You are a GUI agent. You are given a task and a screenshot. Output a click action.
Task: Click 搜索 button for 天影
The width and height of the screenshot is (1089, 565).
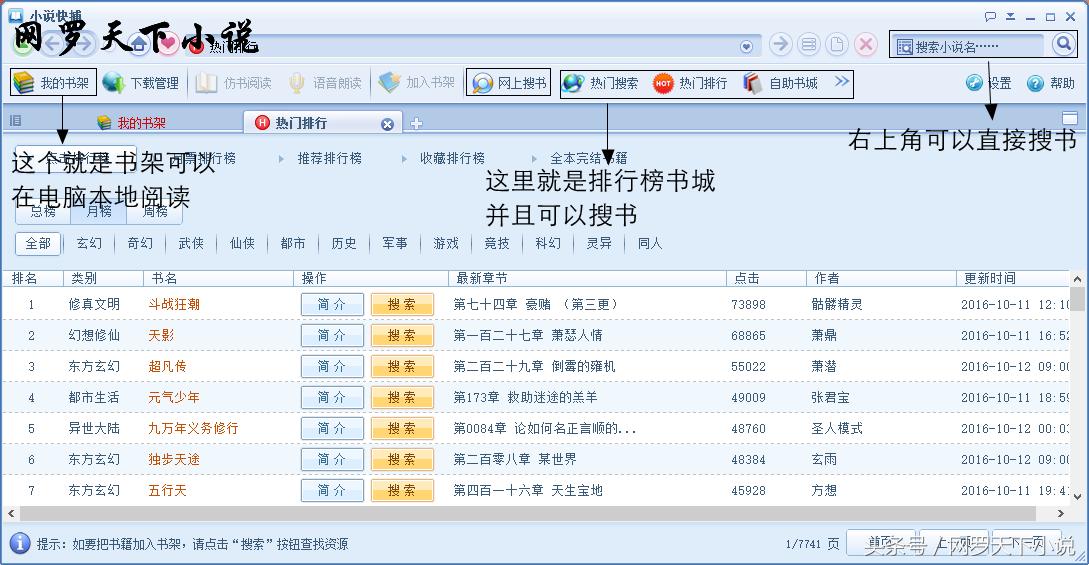tap(402, 335)
